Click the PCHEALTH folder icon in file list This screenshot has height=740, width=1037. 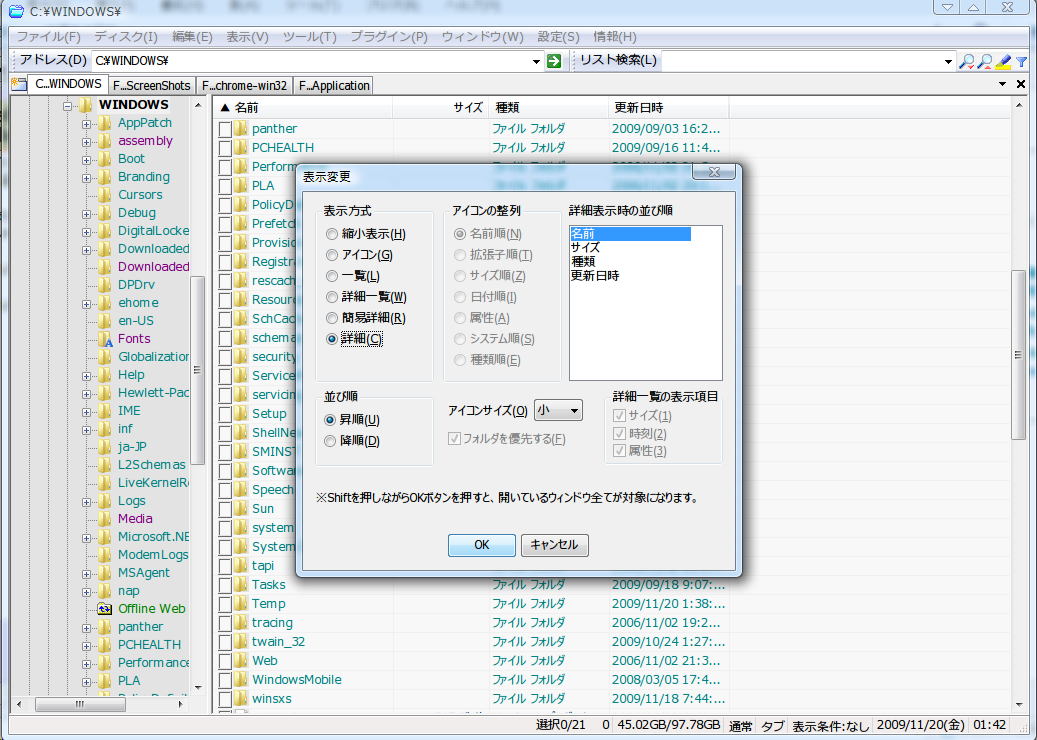click(x=241, y=147)
